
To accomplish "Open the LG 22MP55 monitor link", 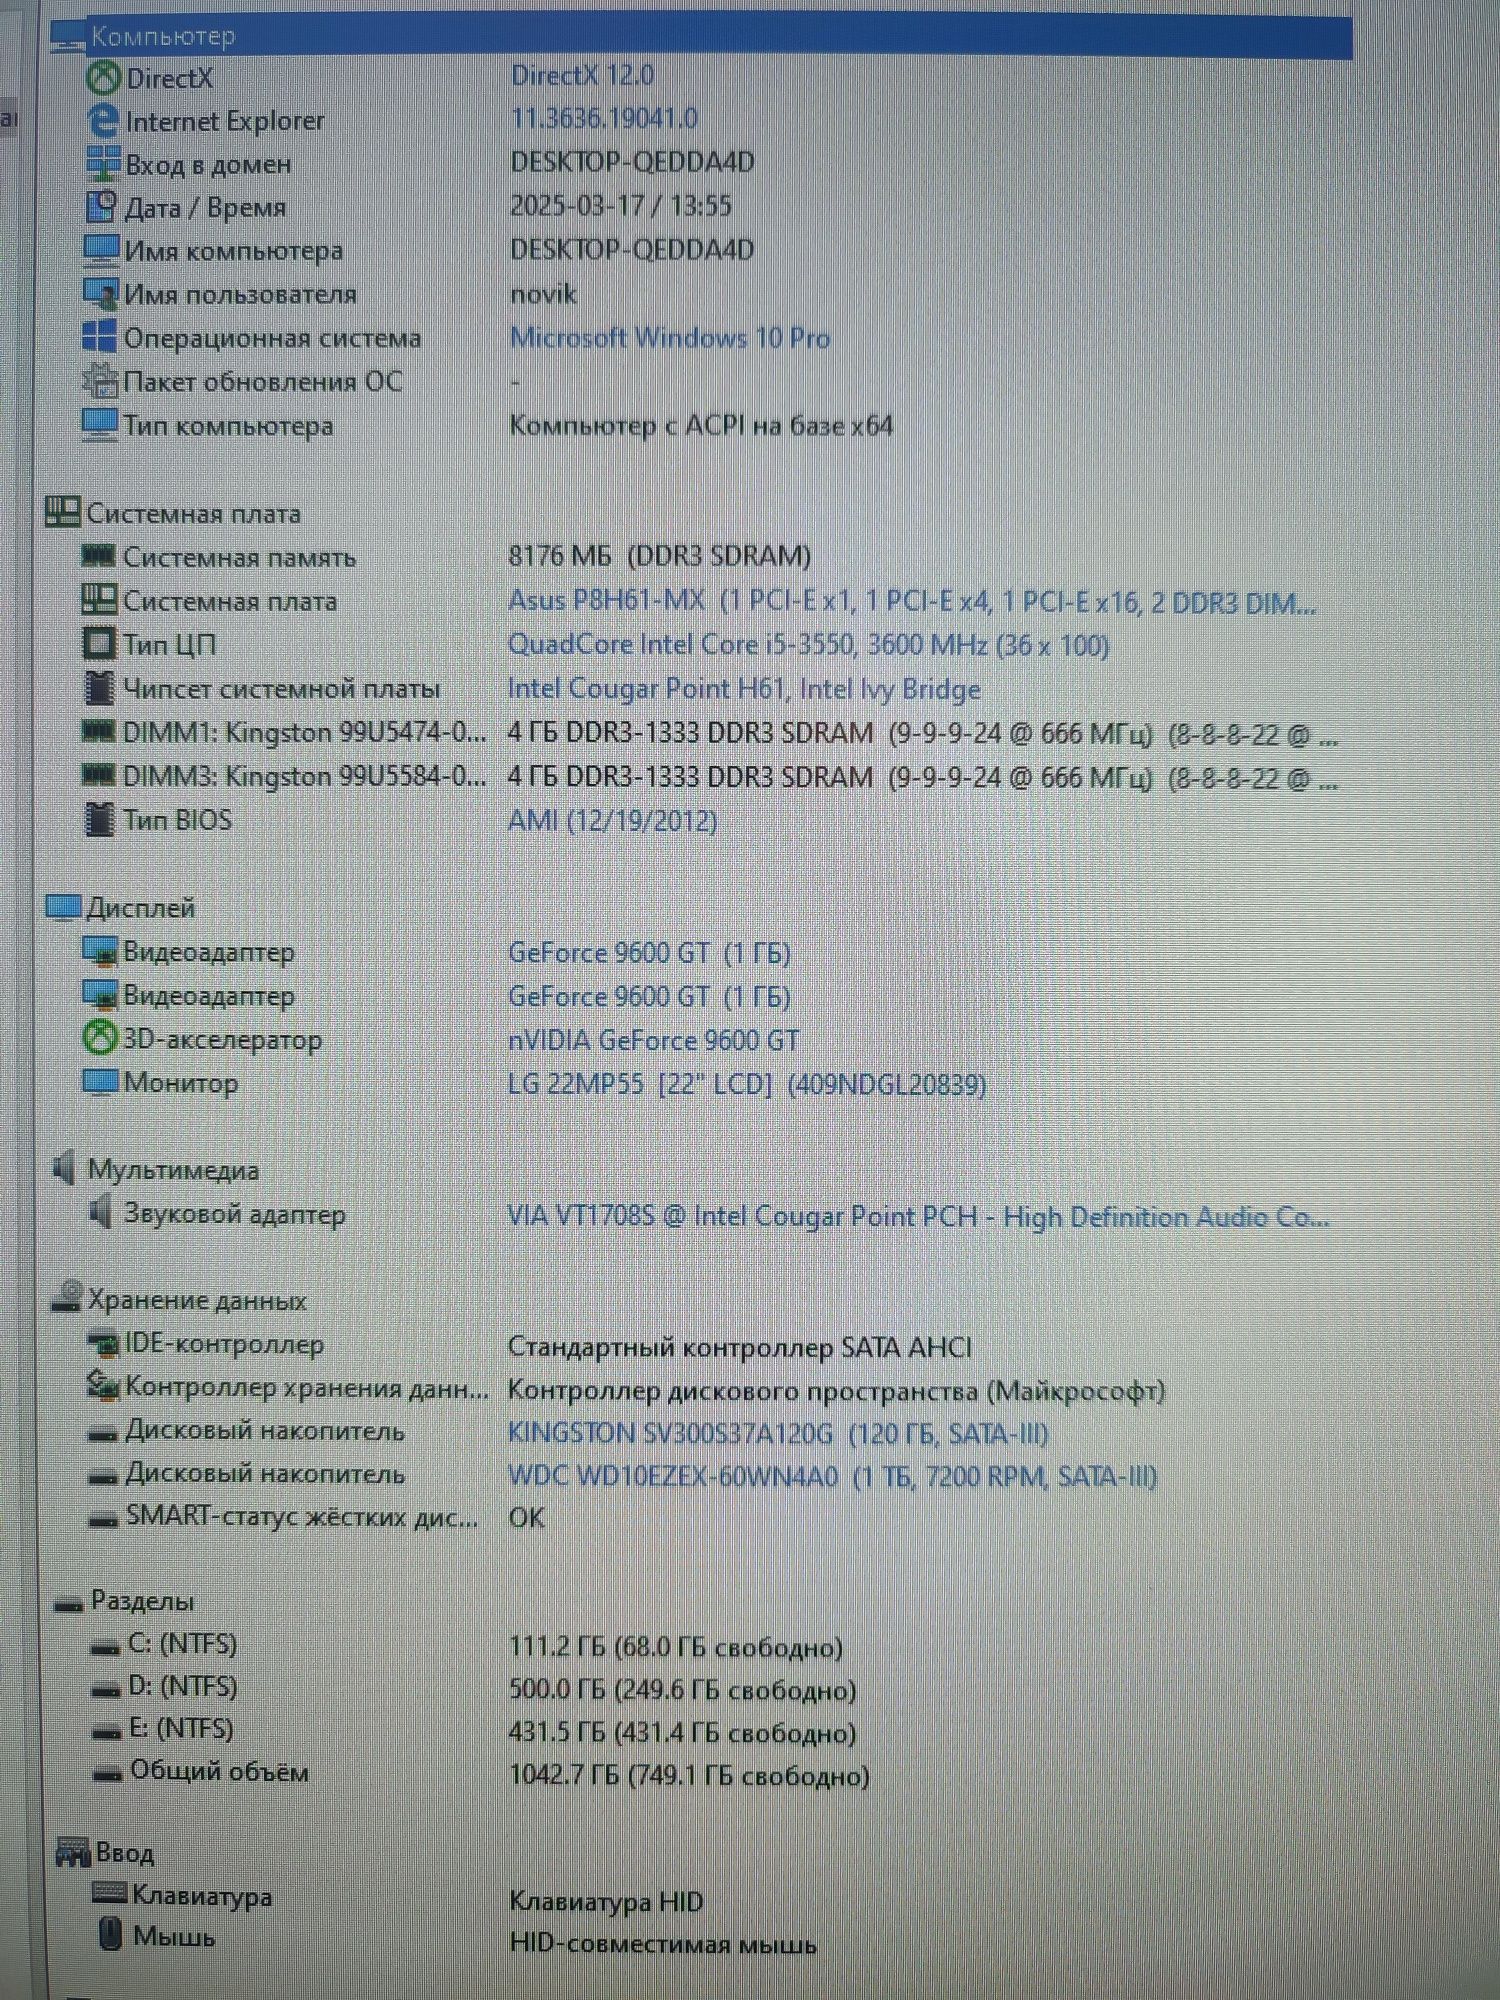I will click(x=747, y=1084).
